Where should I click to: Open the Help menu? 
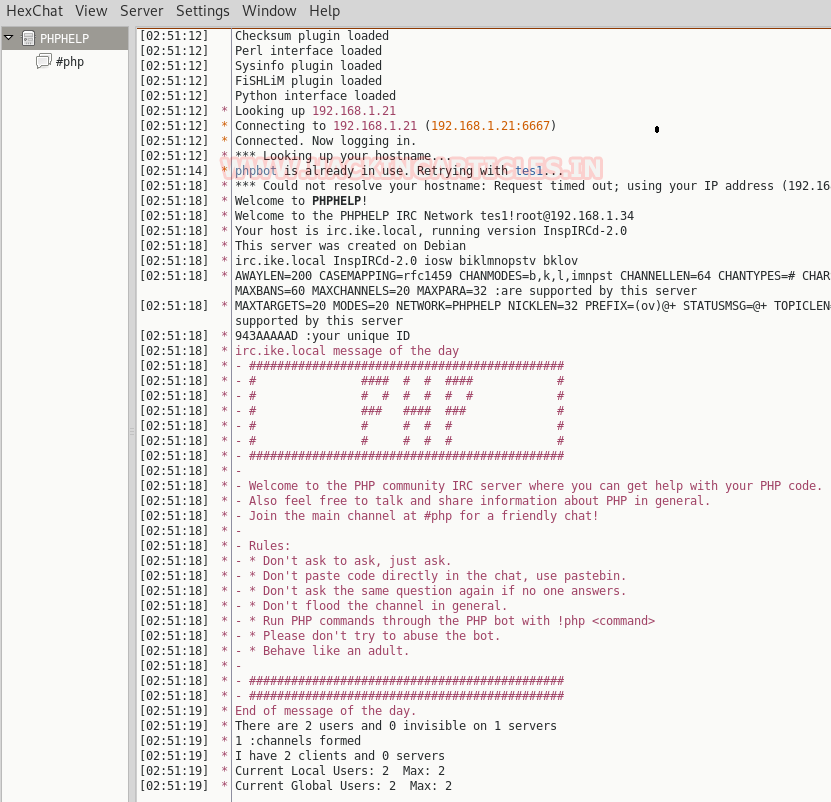324,11
